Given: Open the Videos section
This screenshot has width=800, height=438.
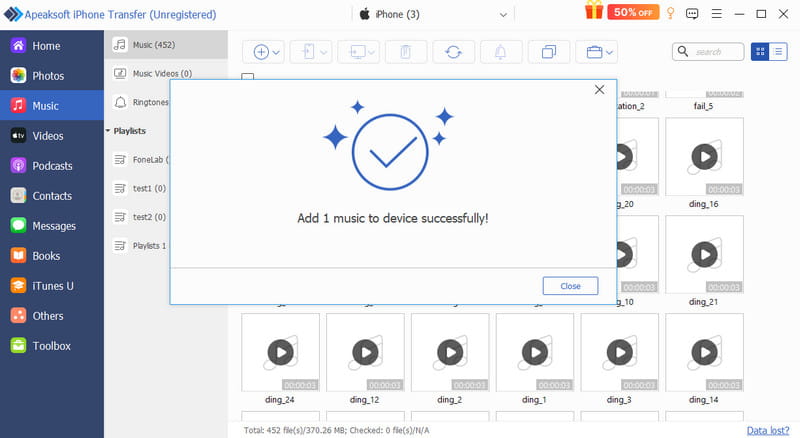Looking at the screenshot, I should (x=52, y=136).
